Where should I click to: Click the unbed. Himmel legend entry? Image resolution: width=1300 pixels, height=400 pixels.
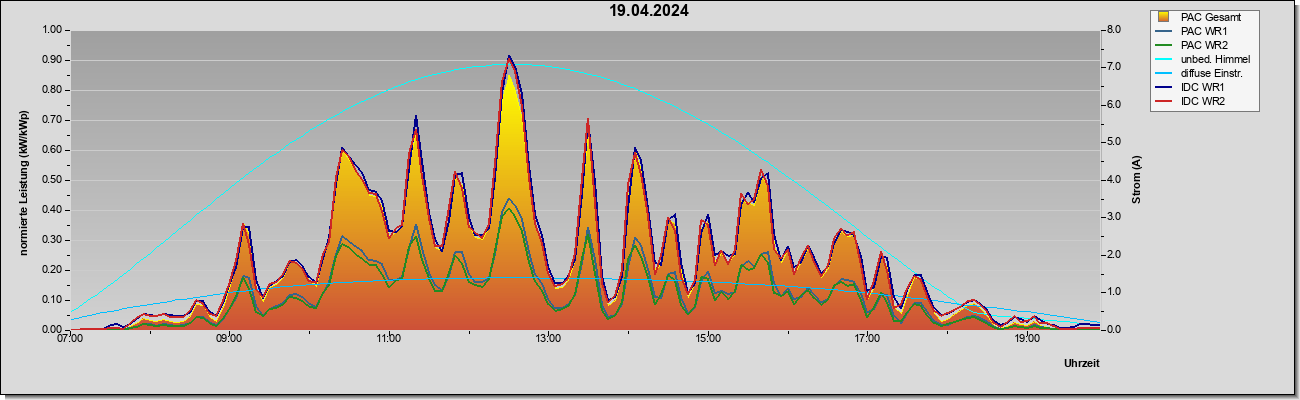(x=1204, y=59)
